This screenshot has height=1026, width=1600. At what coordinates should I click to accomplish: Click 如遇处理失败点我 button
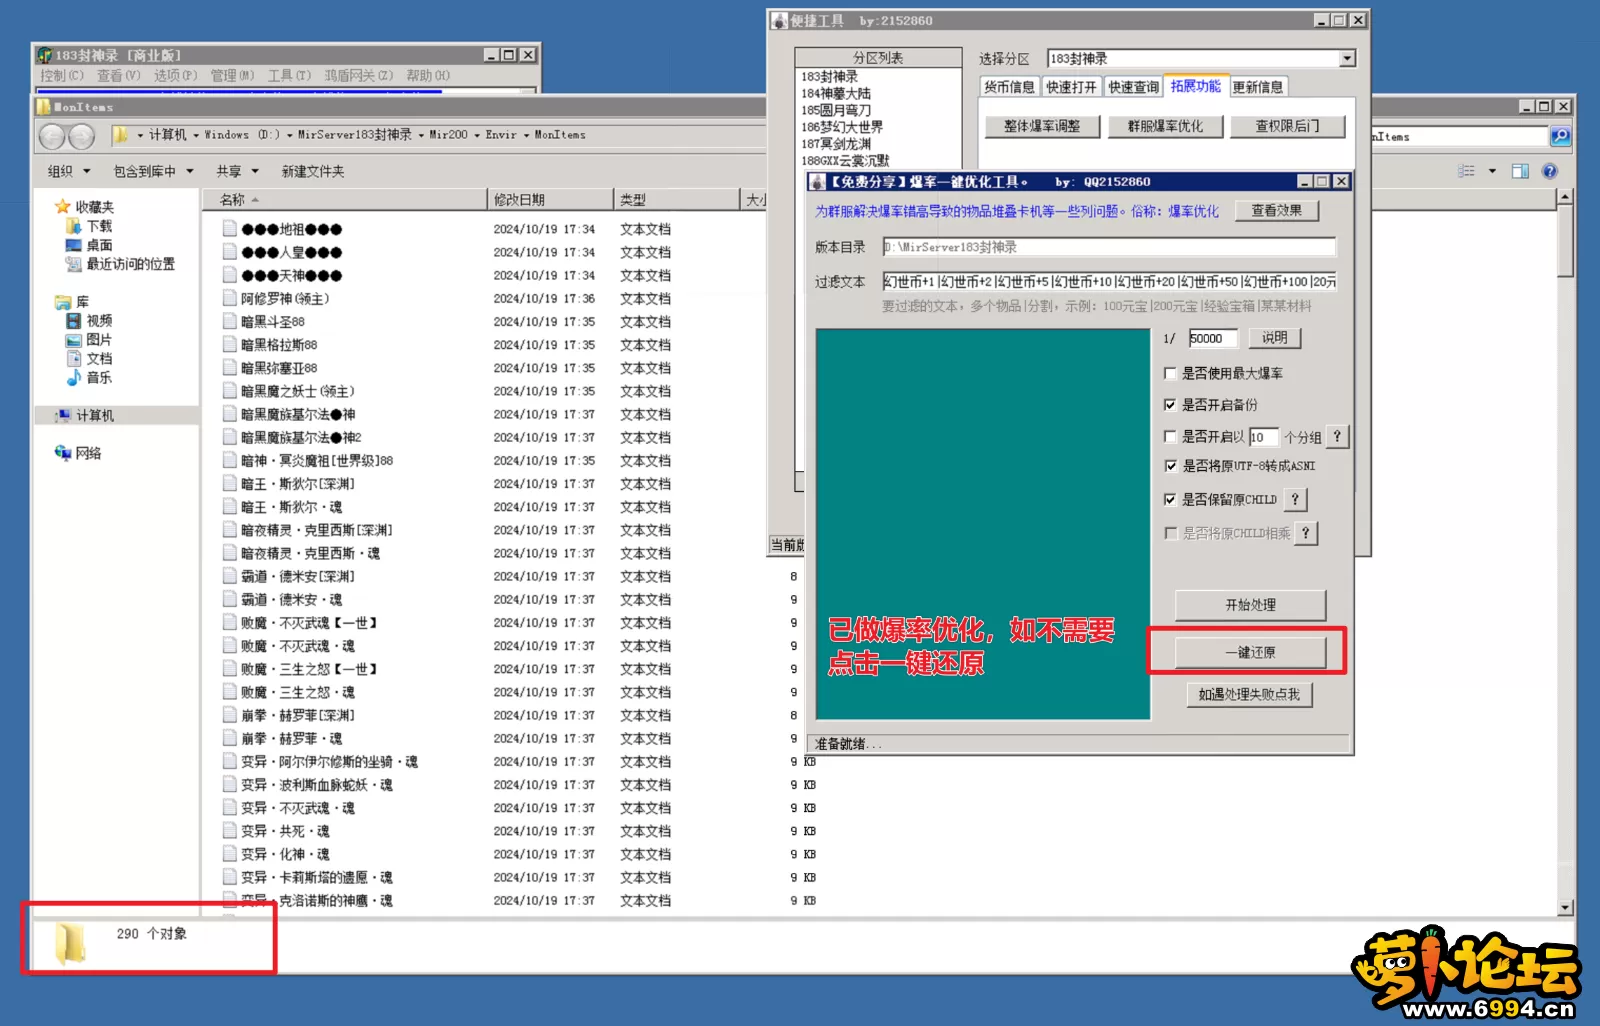[x=1250, y=694]
